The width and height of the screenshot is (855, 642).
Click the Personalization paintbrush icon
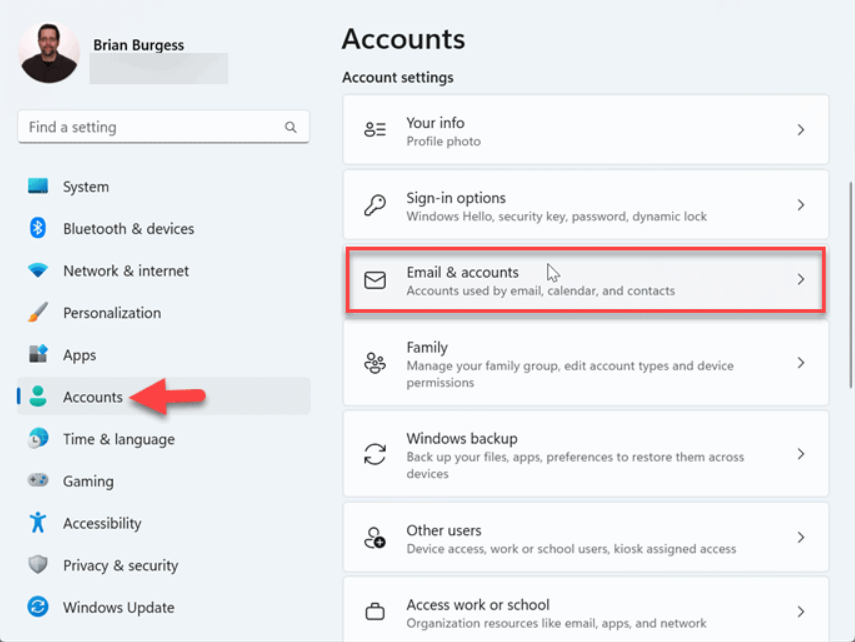pyautogui.click(x=38, y=313)
